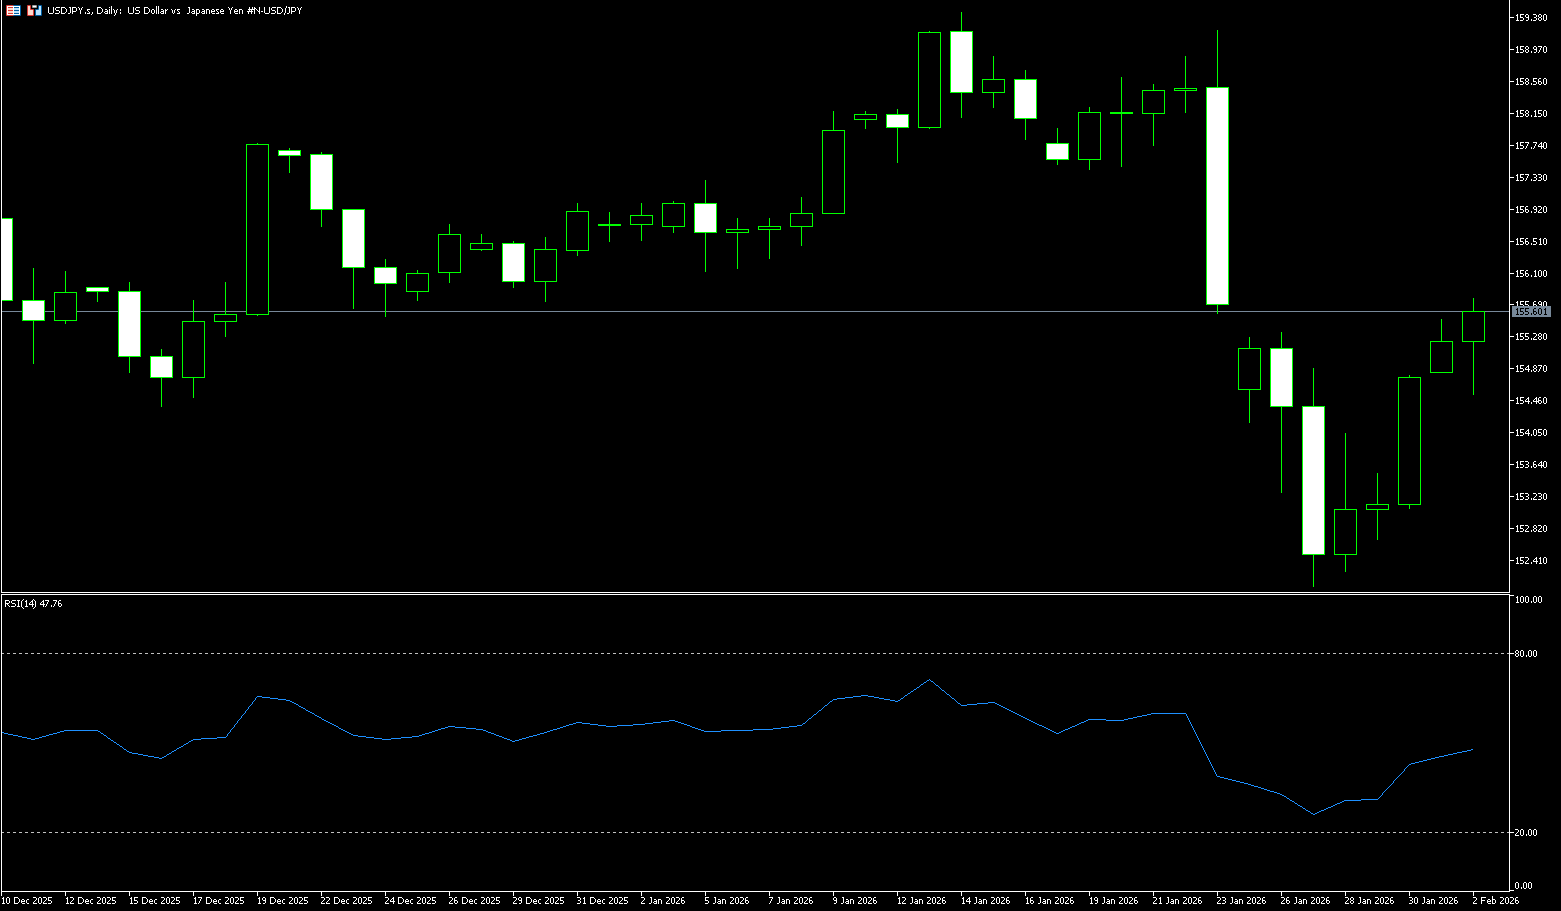Click the horizontal bid price line
Viewport: 1561px width, 911px height.
pyautogui.click(x=700, y=312)
